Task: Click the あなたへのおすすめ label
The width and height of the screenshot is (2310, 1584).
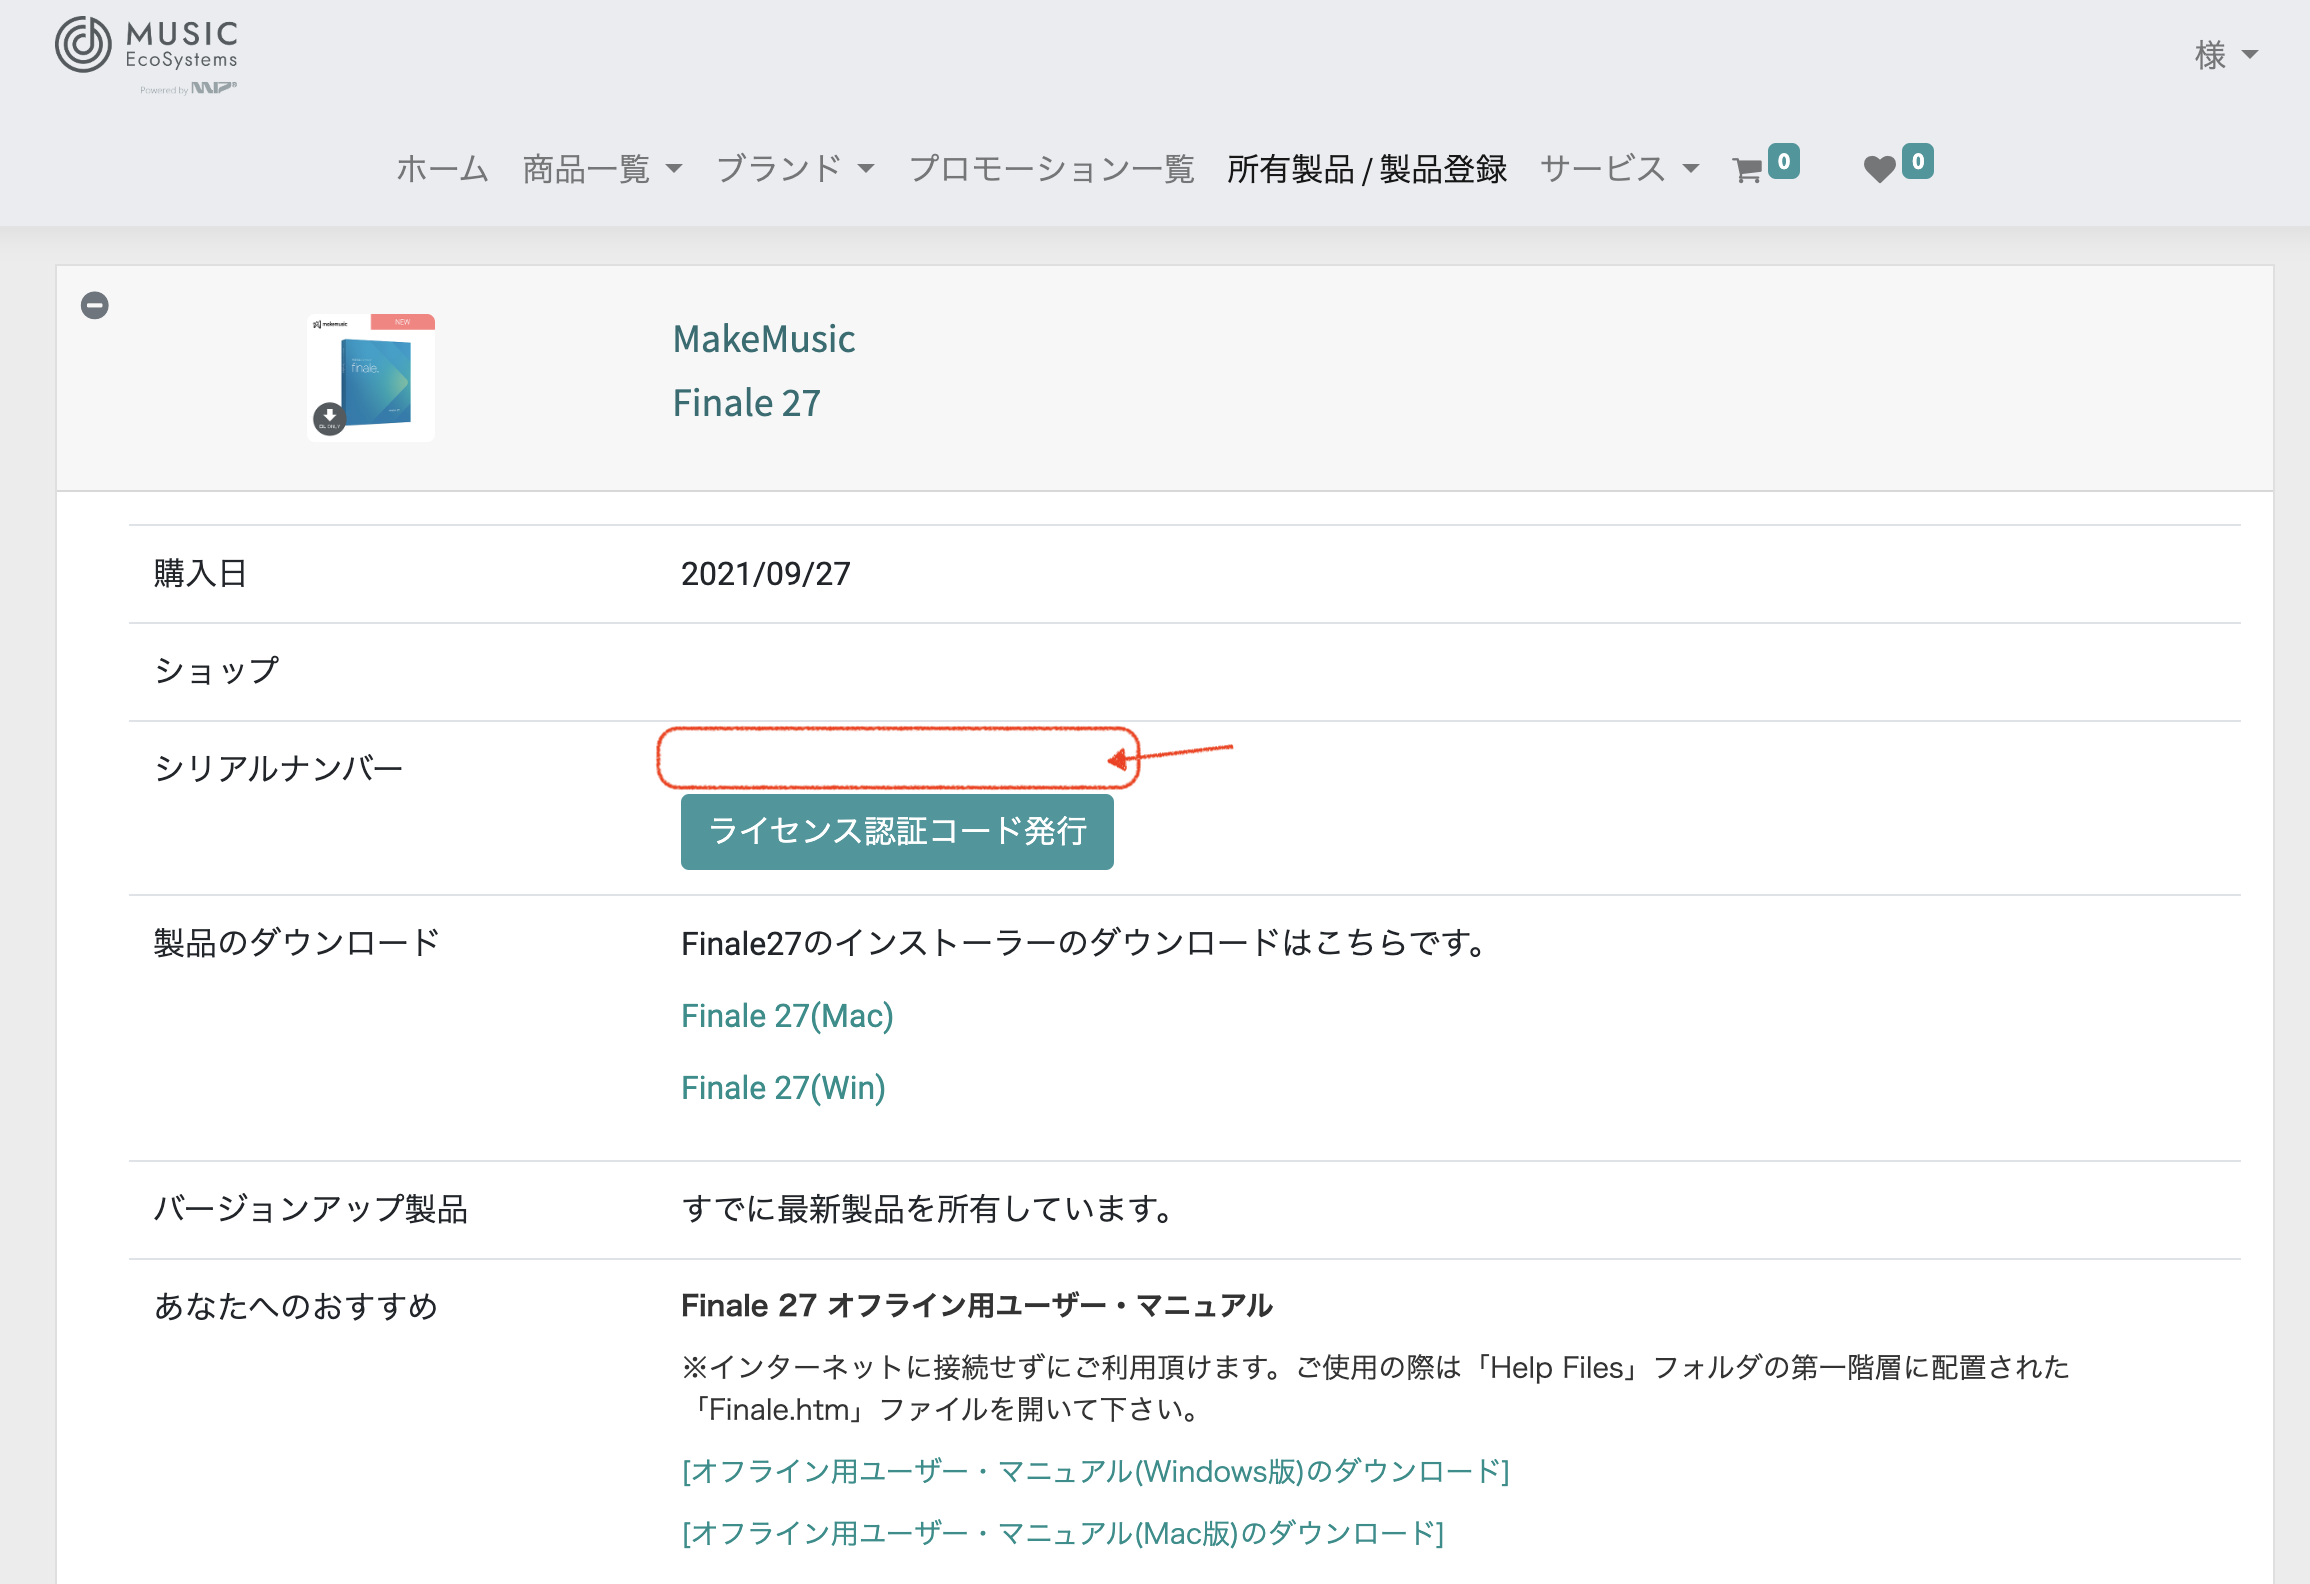Action: (x=295, y=1306)
